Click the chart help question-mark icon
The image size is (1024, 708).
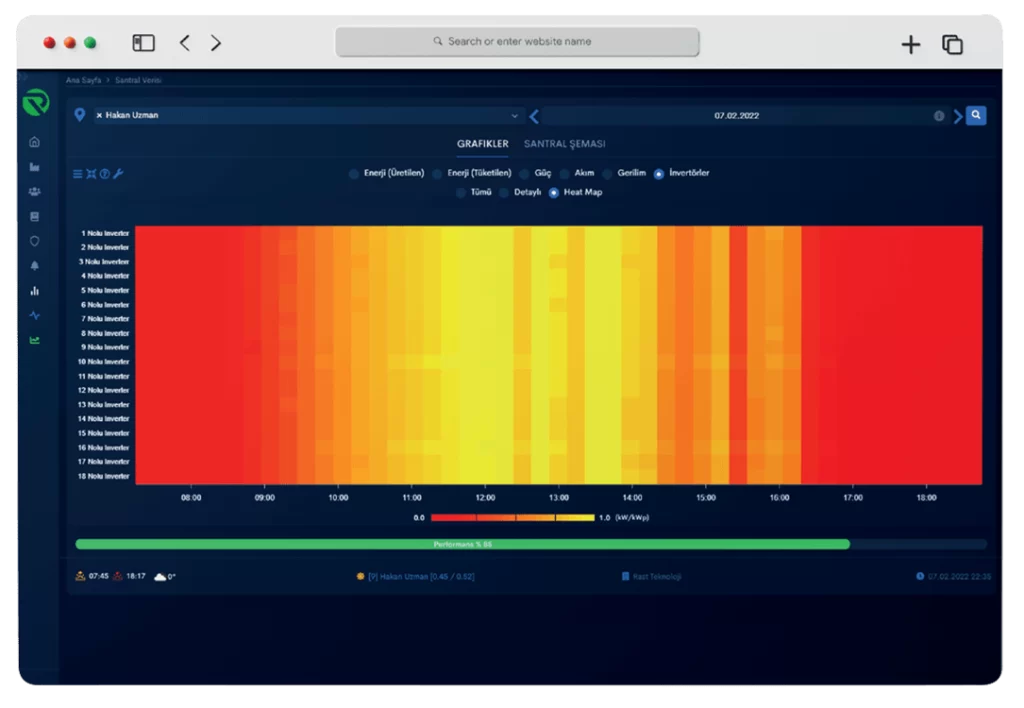104,174
